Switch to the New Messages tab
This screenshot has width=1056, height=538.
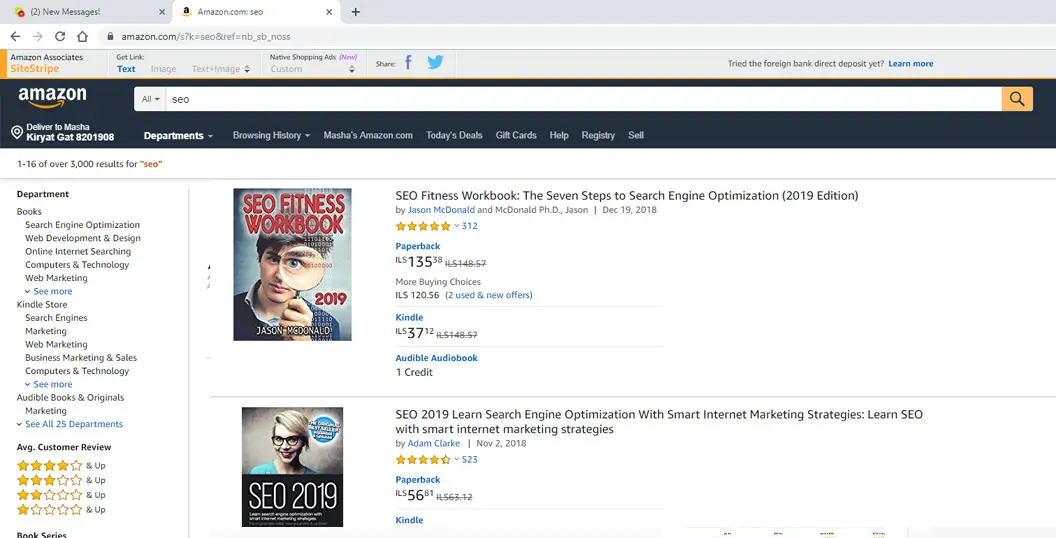point(86,11)
